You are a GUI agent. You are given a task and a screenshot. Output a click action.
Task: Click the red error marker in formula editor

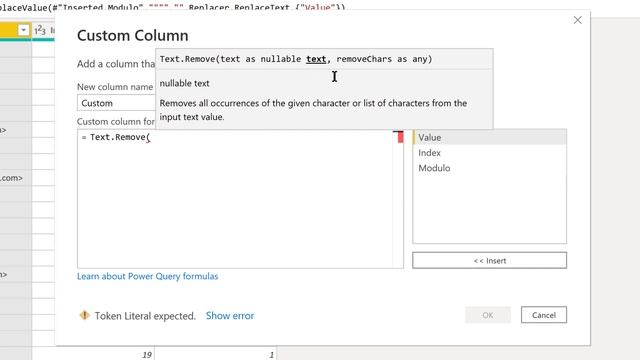click(x=400, y=137)
